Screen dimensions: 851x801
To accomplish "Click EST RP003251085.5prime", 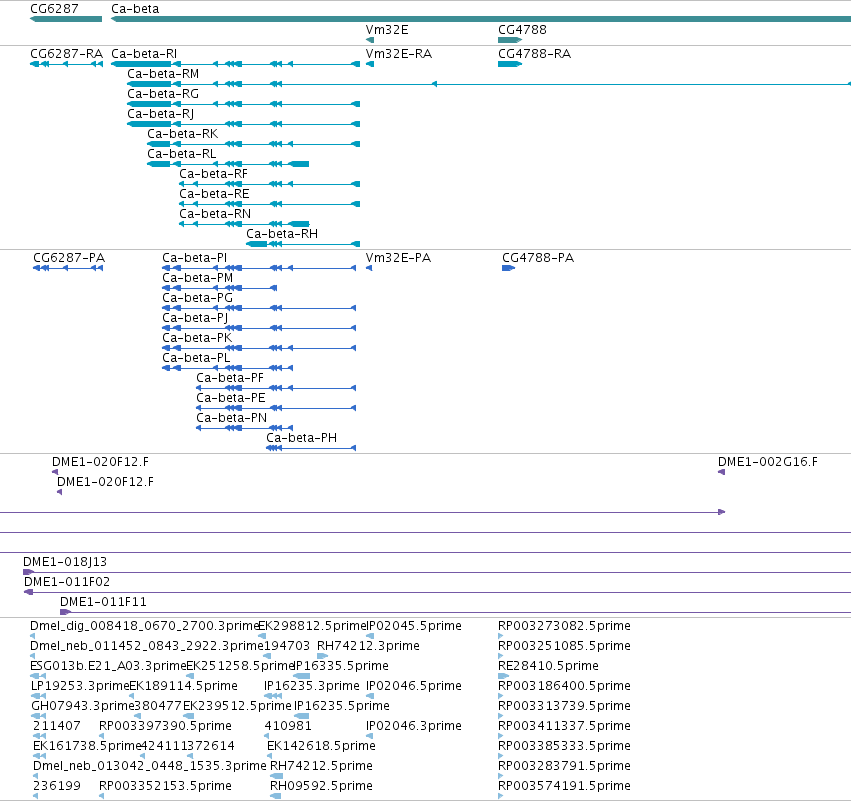I will tap(564, 646).
